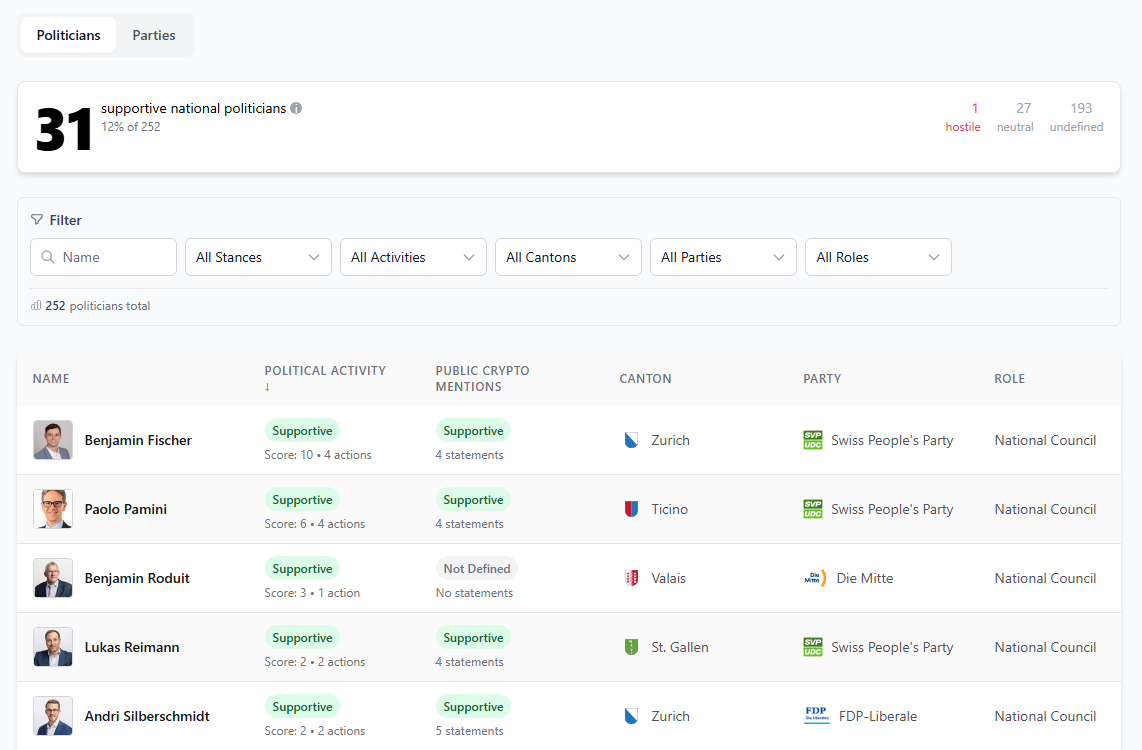Click the St. Gallen canton flag icon
The width and height of the screenshot is (1142, 750).
(631, 647)
